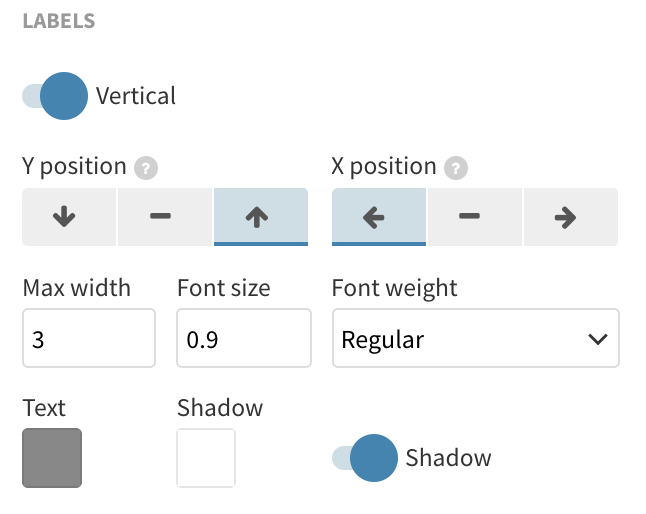Click the Shadow toggle label text
The height and width of the screenshot is (514, 646).
pos(448,458)
